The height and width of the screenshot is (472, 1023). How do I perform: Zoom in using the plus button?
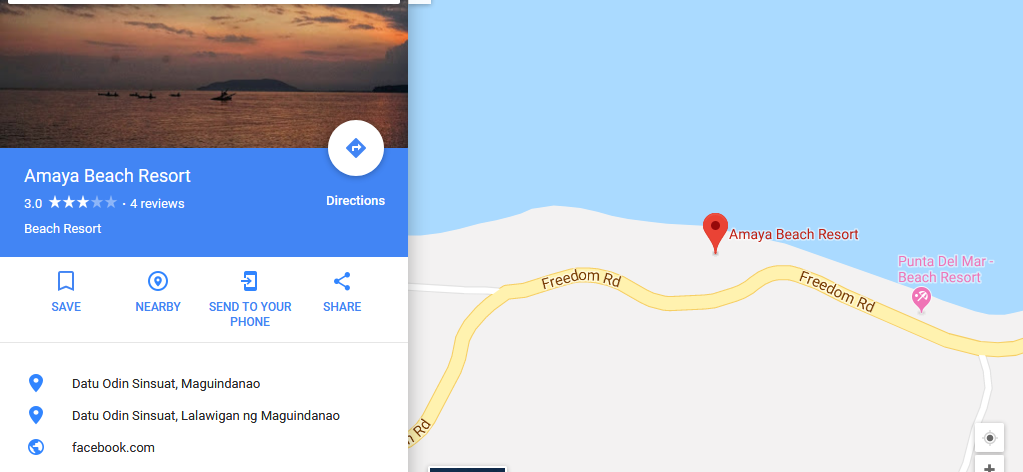pyautogui.click(x=989, y=465)
